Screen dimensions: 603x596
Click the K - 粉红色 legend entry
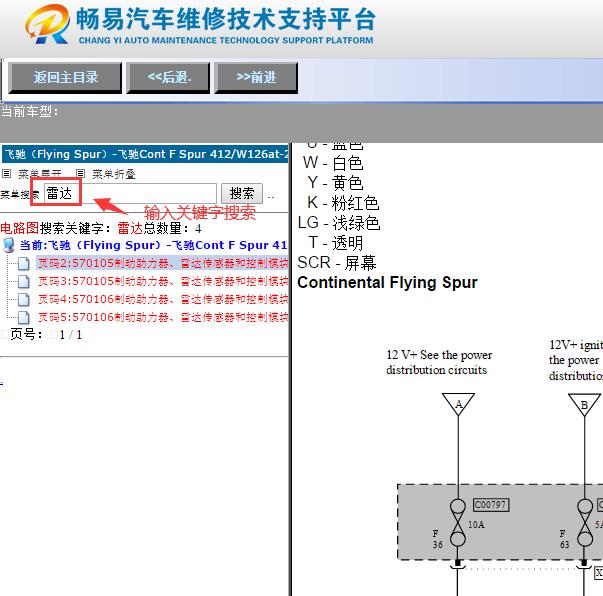(x=343, y=203)
